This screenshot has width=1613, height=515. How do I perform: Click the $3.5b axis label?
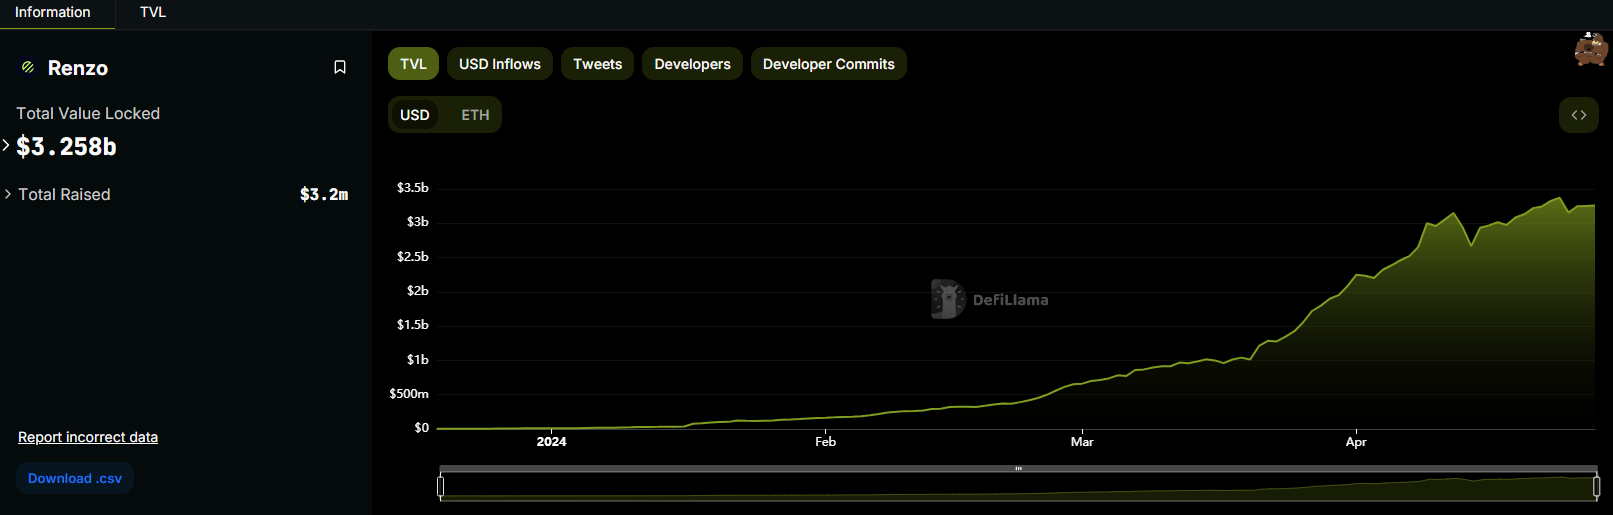coord(412,188)
